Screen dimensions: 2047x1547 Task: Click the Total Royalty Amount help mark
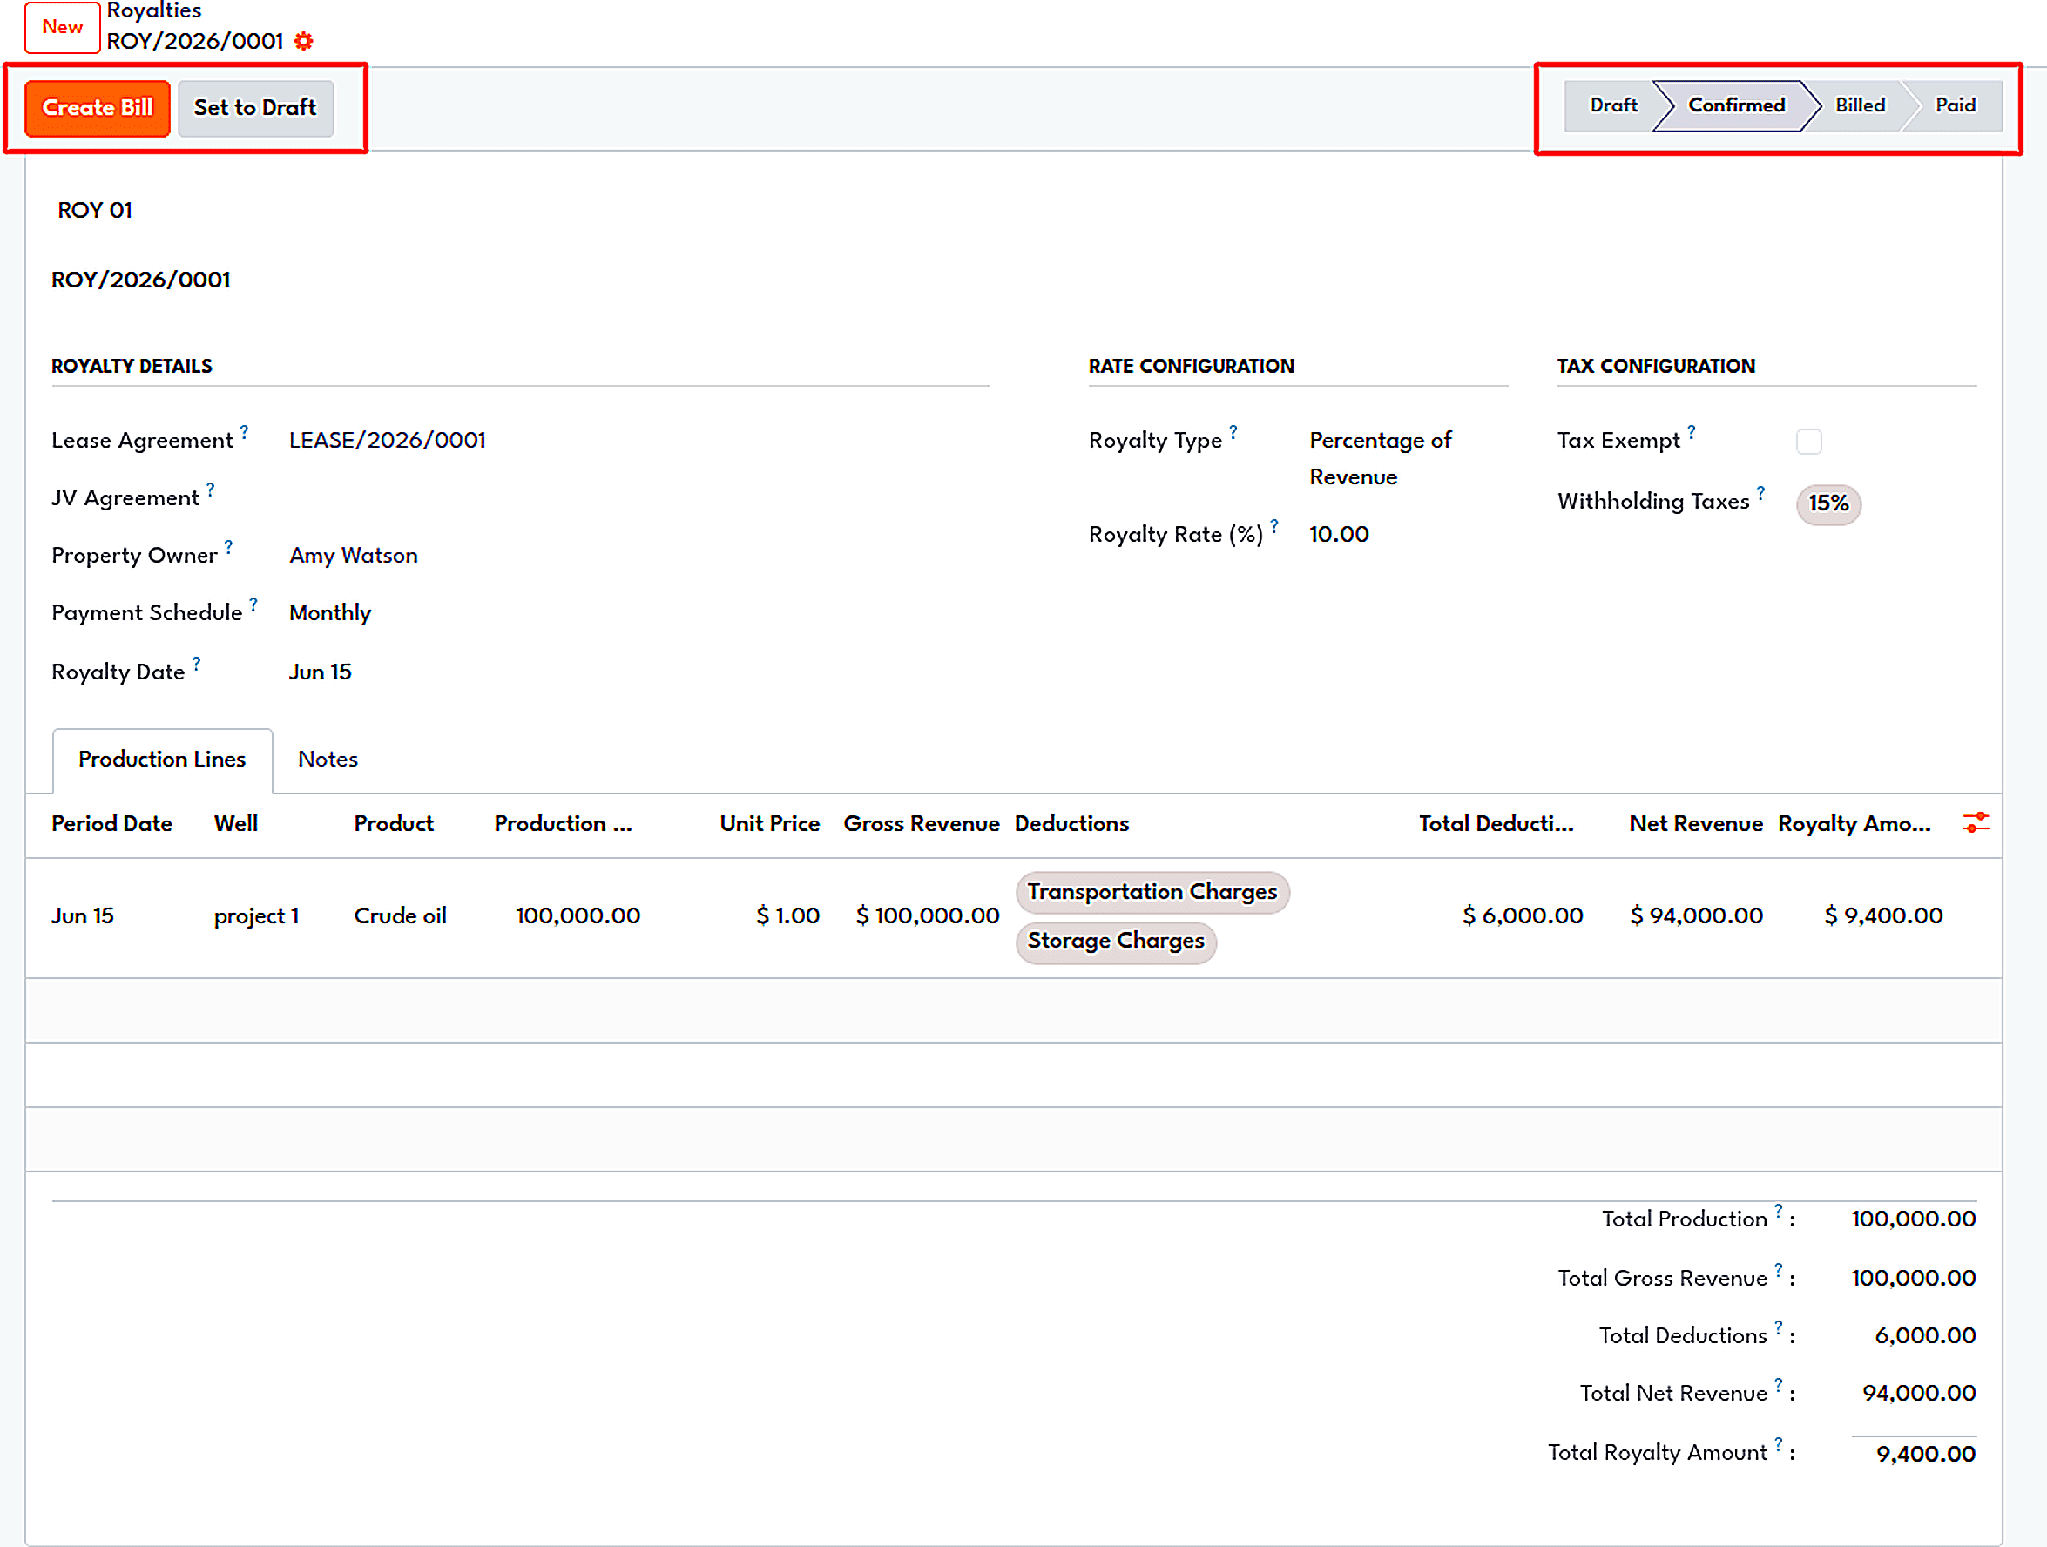pyautogui.click(x=1778, y=1444)
